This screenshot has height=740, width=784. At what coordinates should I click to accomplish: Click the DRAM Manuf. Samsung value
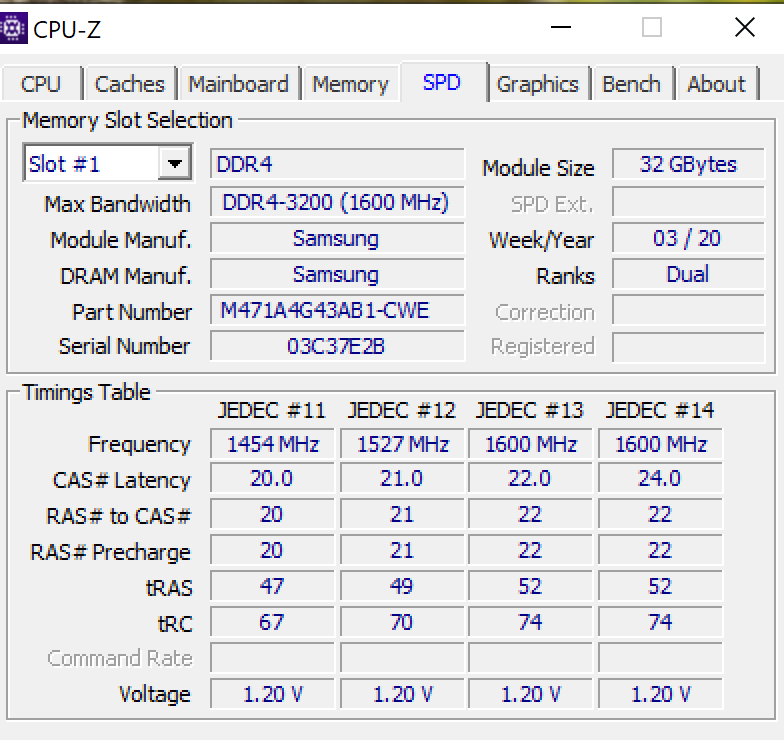[337, 274]
